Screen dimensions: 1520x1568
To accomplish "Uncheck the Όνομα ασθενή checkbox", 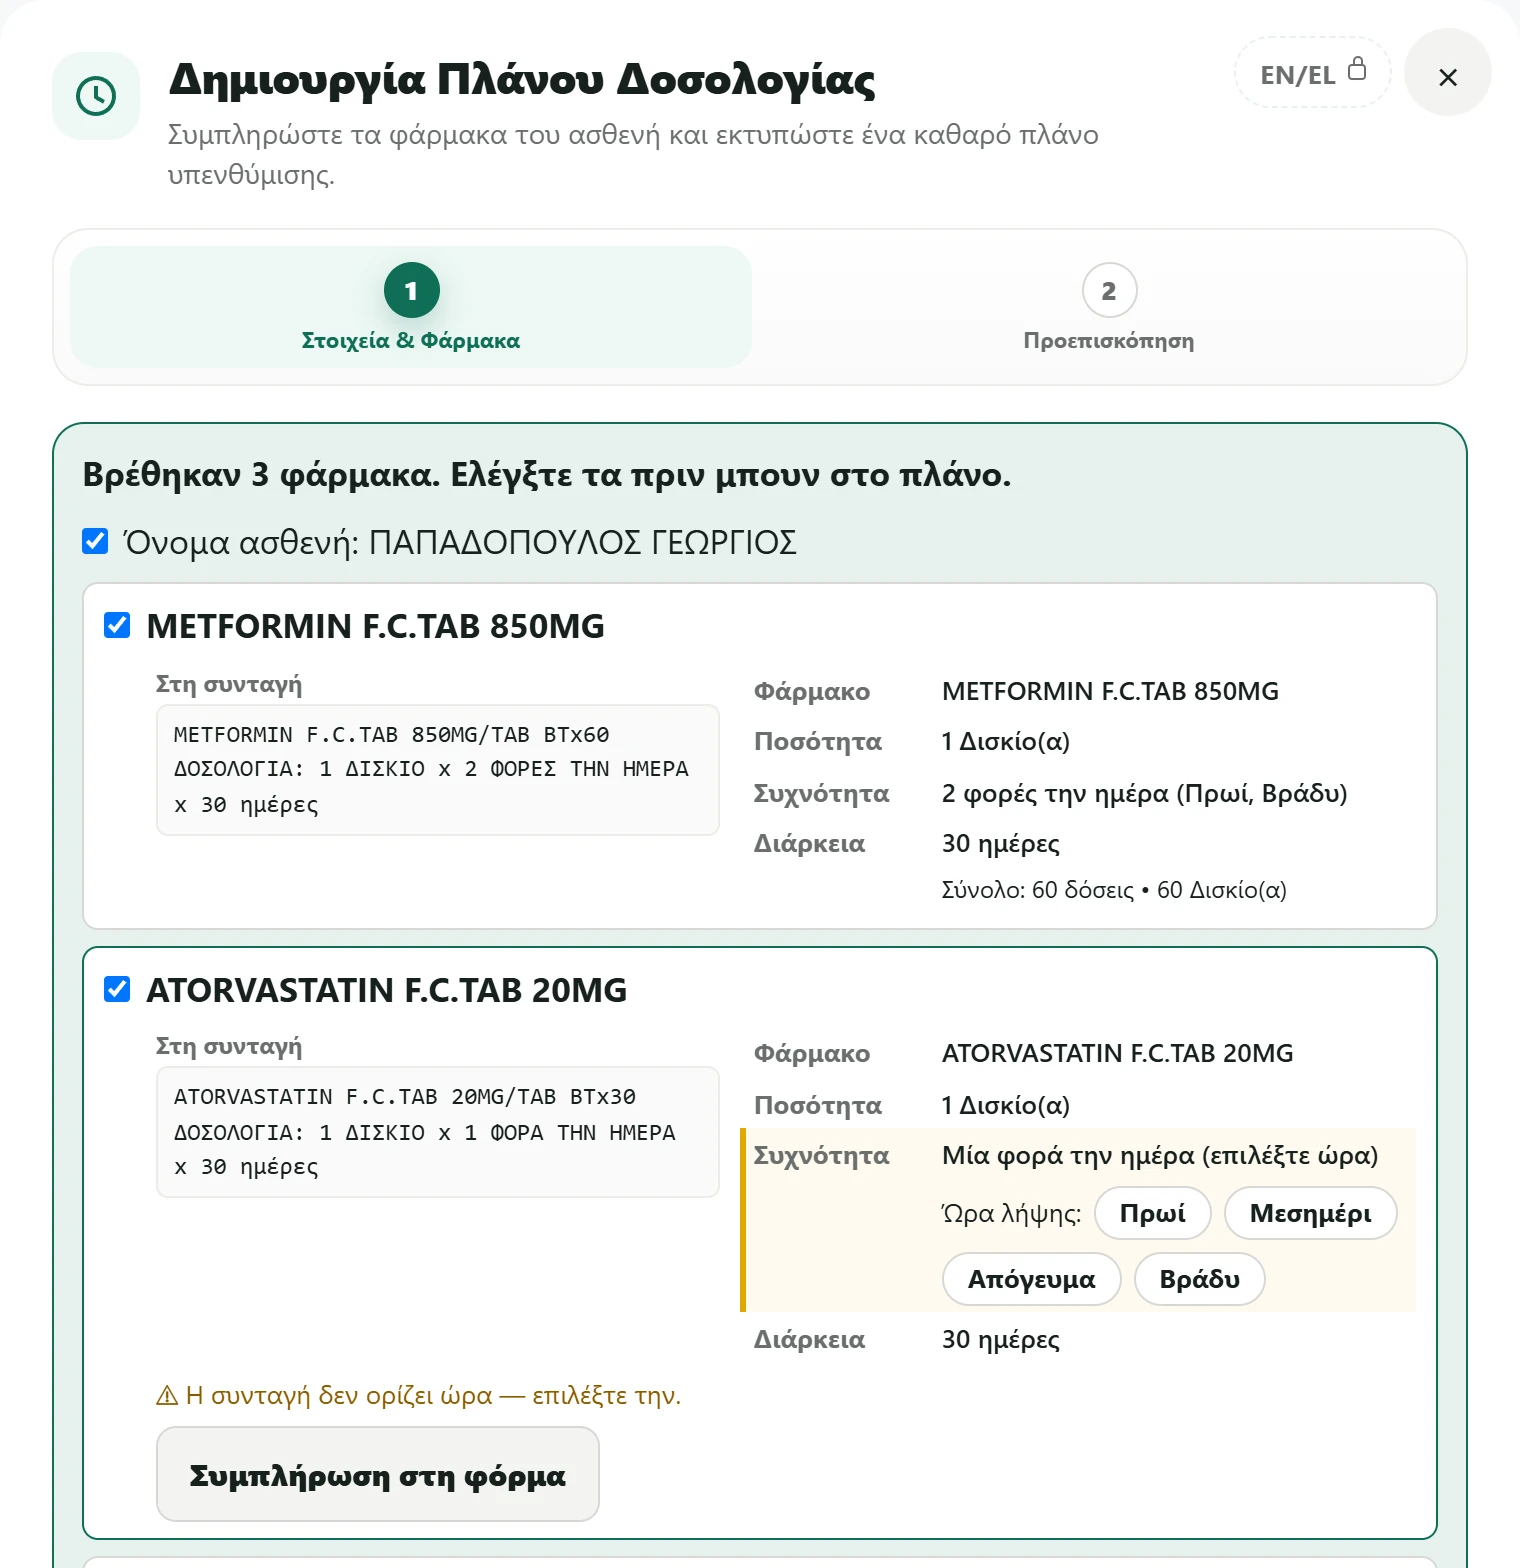I will [95, 541].
